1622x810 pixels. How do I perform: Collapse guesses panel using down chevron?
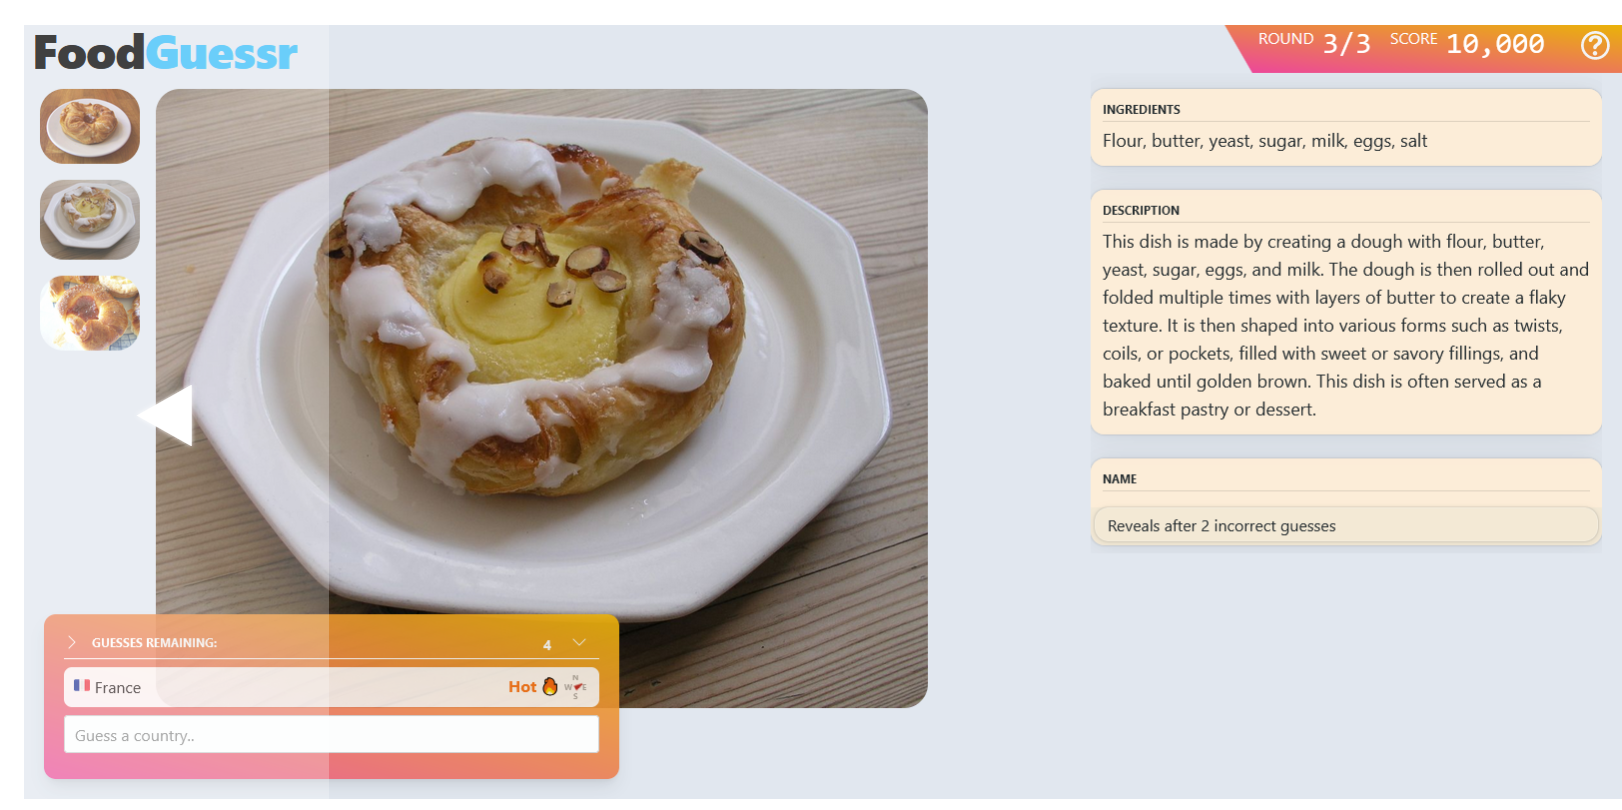[x=579, y=642]
